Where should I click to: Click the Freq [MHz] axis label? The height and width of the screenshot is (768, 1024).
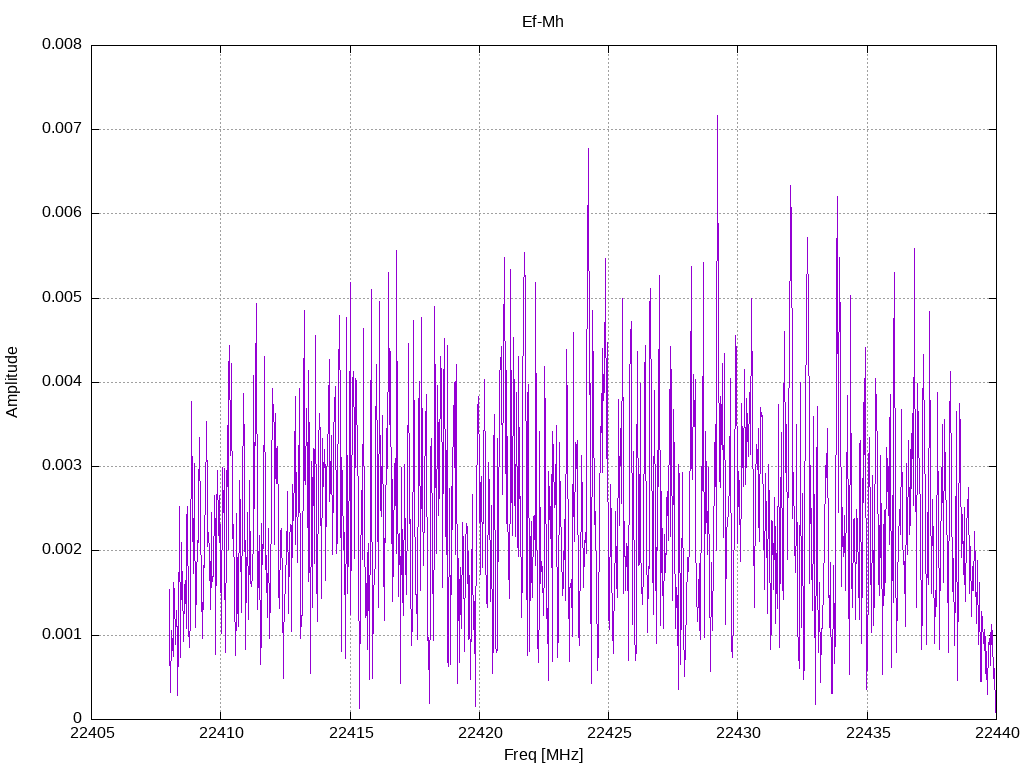[543, 755]
